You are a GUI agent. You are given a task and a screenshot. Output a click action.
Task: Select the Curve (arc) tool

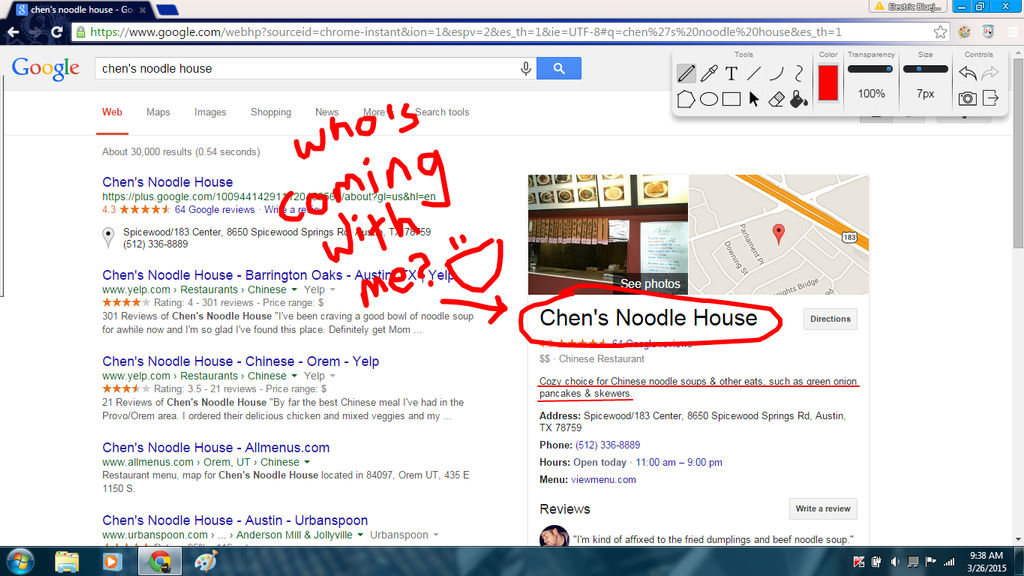(x=776, y=73)
